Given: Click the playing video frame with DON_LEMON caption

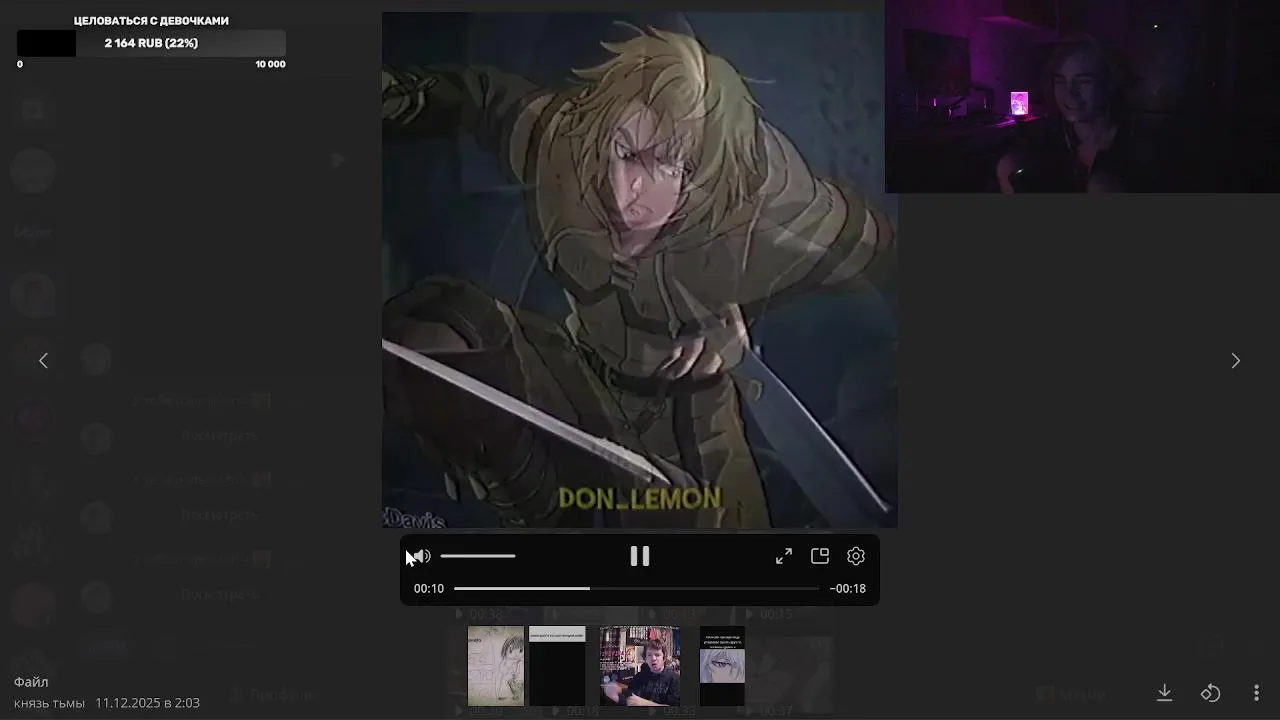Looking at the screenshot, I should tap(640, 270).
